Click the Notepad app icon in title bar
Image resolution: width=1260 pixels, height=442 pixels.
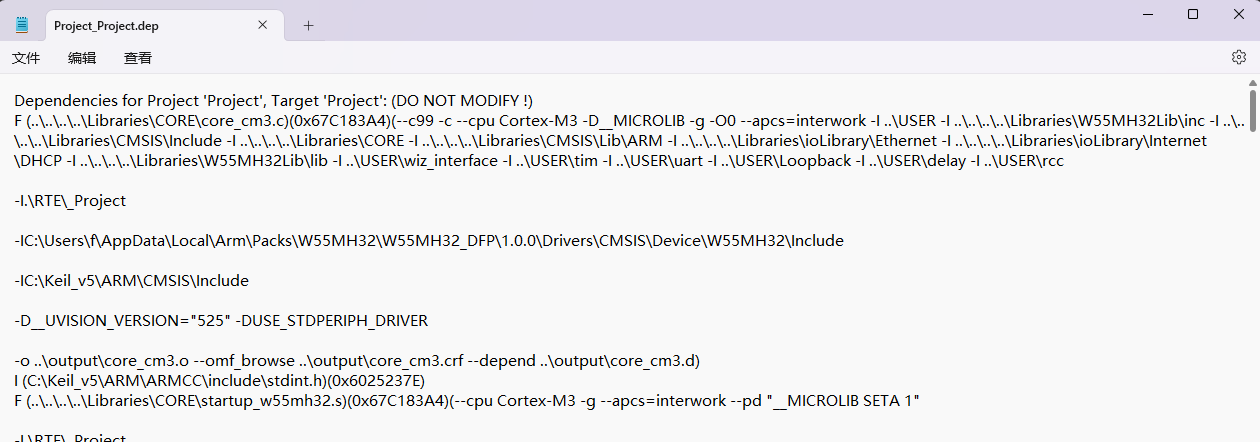click(23, 25)
